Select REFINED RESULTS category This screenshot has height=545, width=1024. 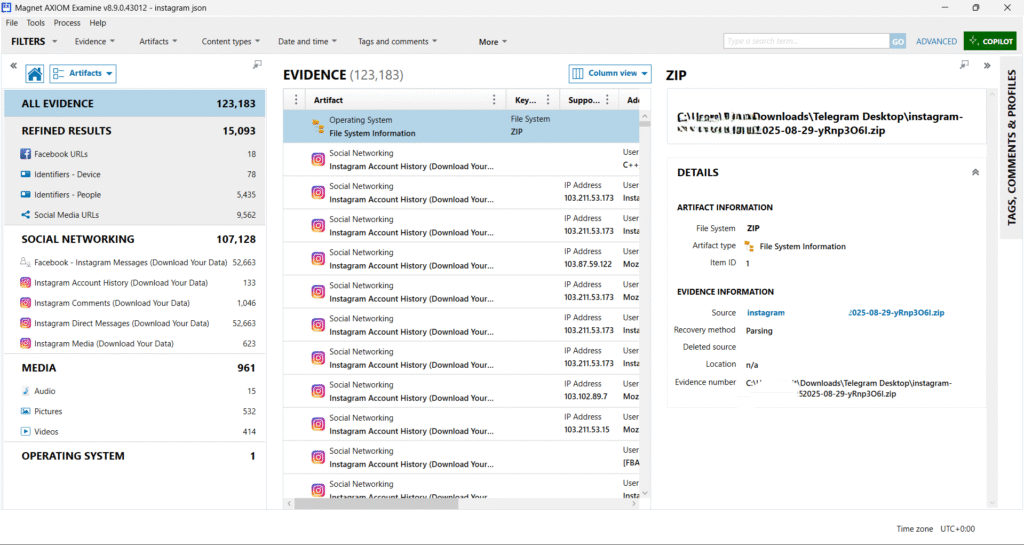point(135,131)
